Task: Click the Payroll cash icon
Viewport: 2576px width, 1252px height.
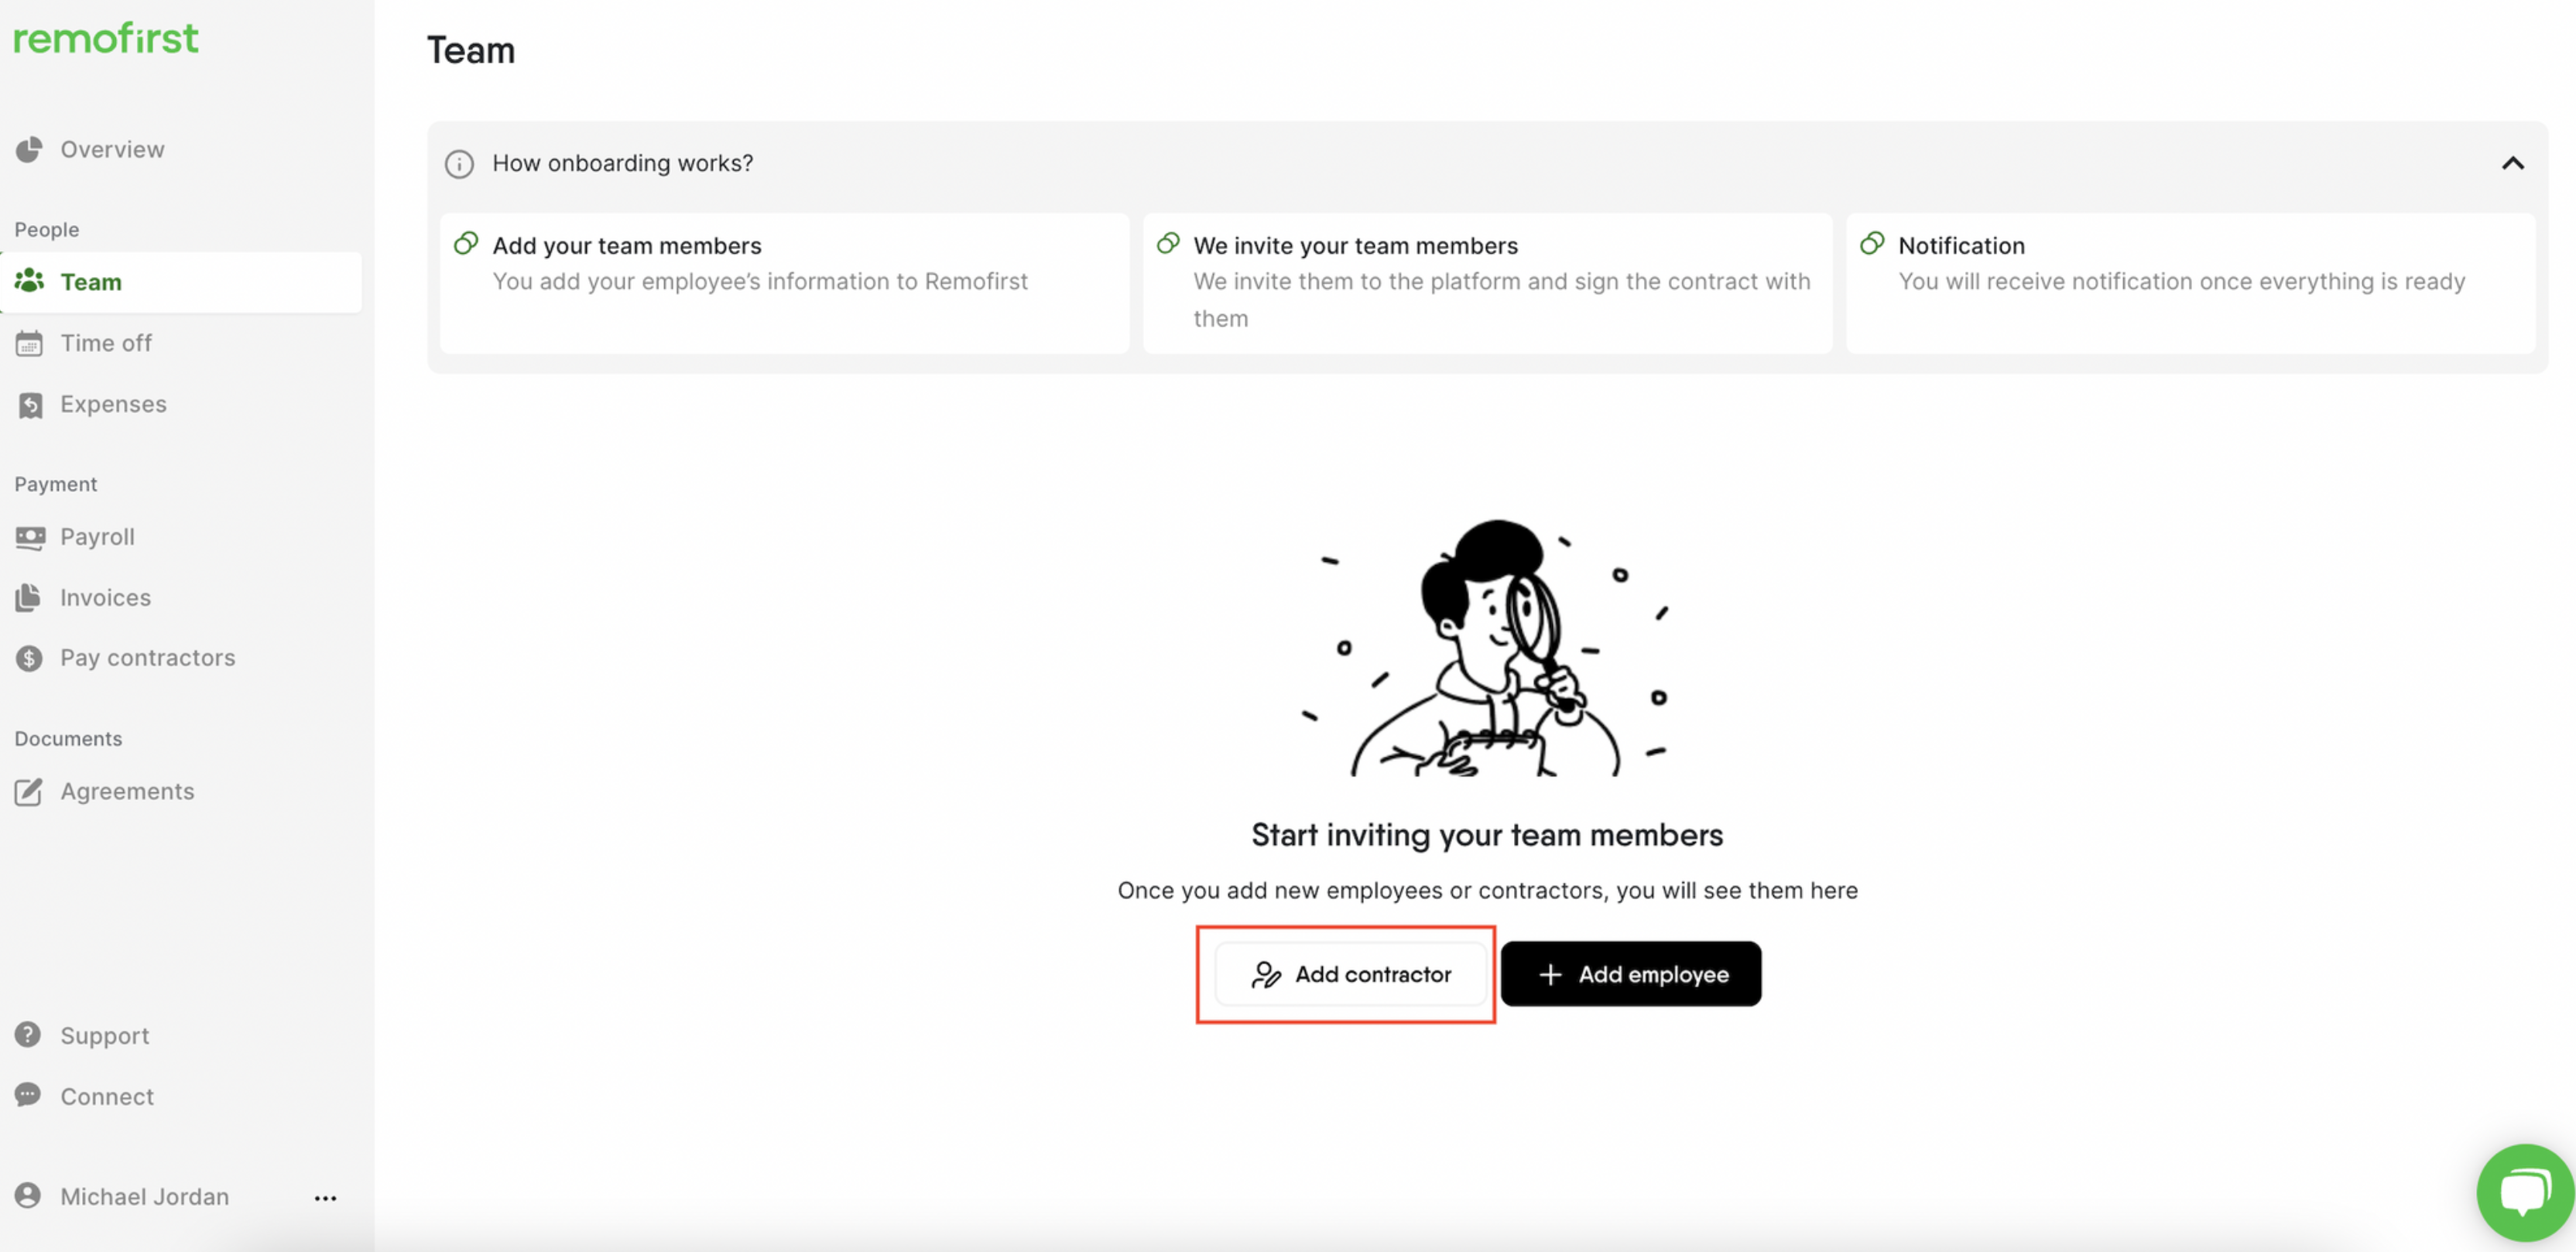Action: [x=30, y=537]
